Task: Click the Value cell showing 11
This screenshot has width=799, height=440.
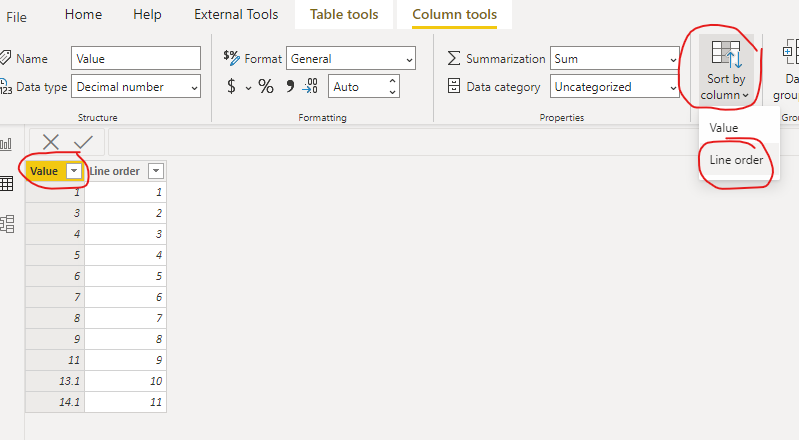Action: coord(55,360)
